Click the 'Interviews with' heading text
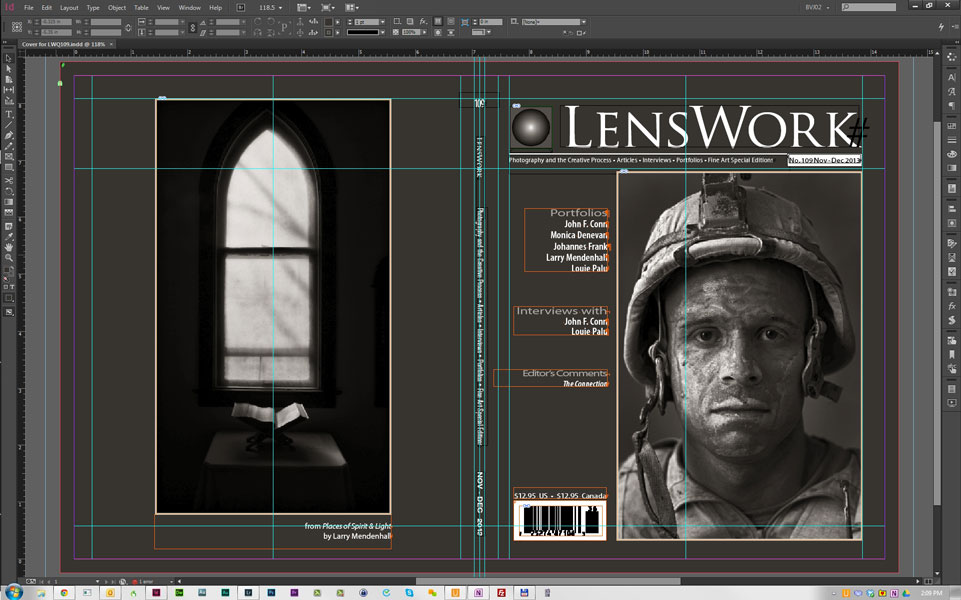The image size is (961, 600). [561, 311]
